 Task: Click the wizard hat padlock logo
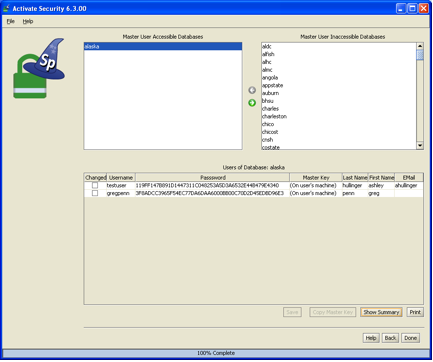pyautogui.click(x=39, y=68)
